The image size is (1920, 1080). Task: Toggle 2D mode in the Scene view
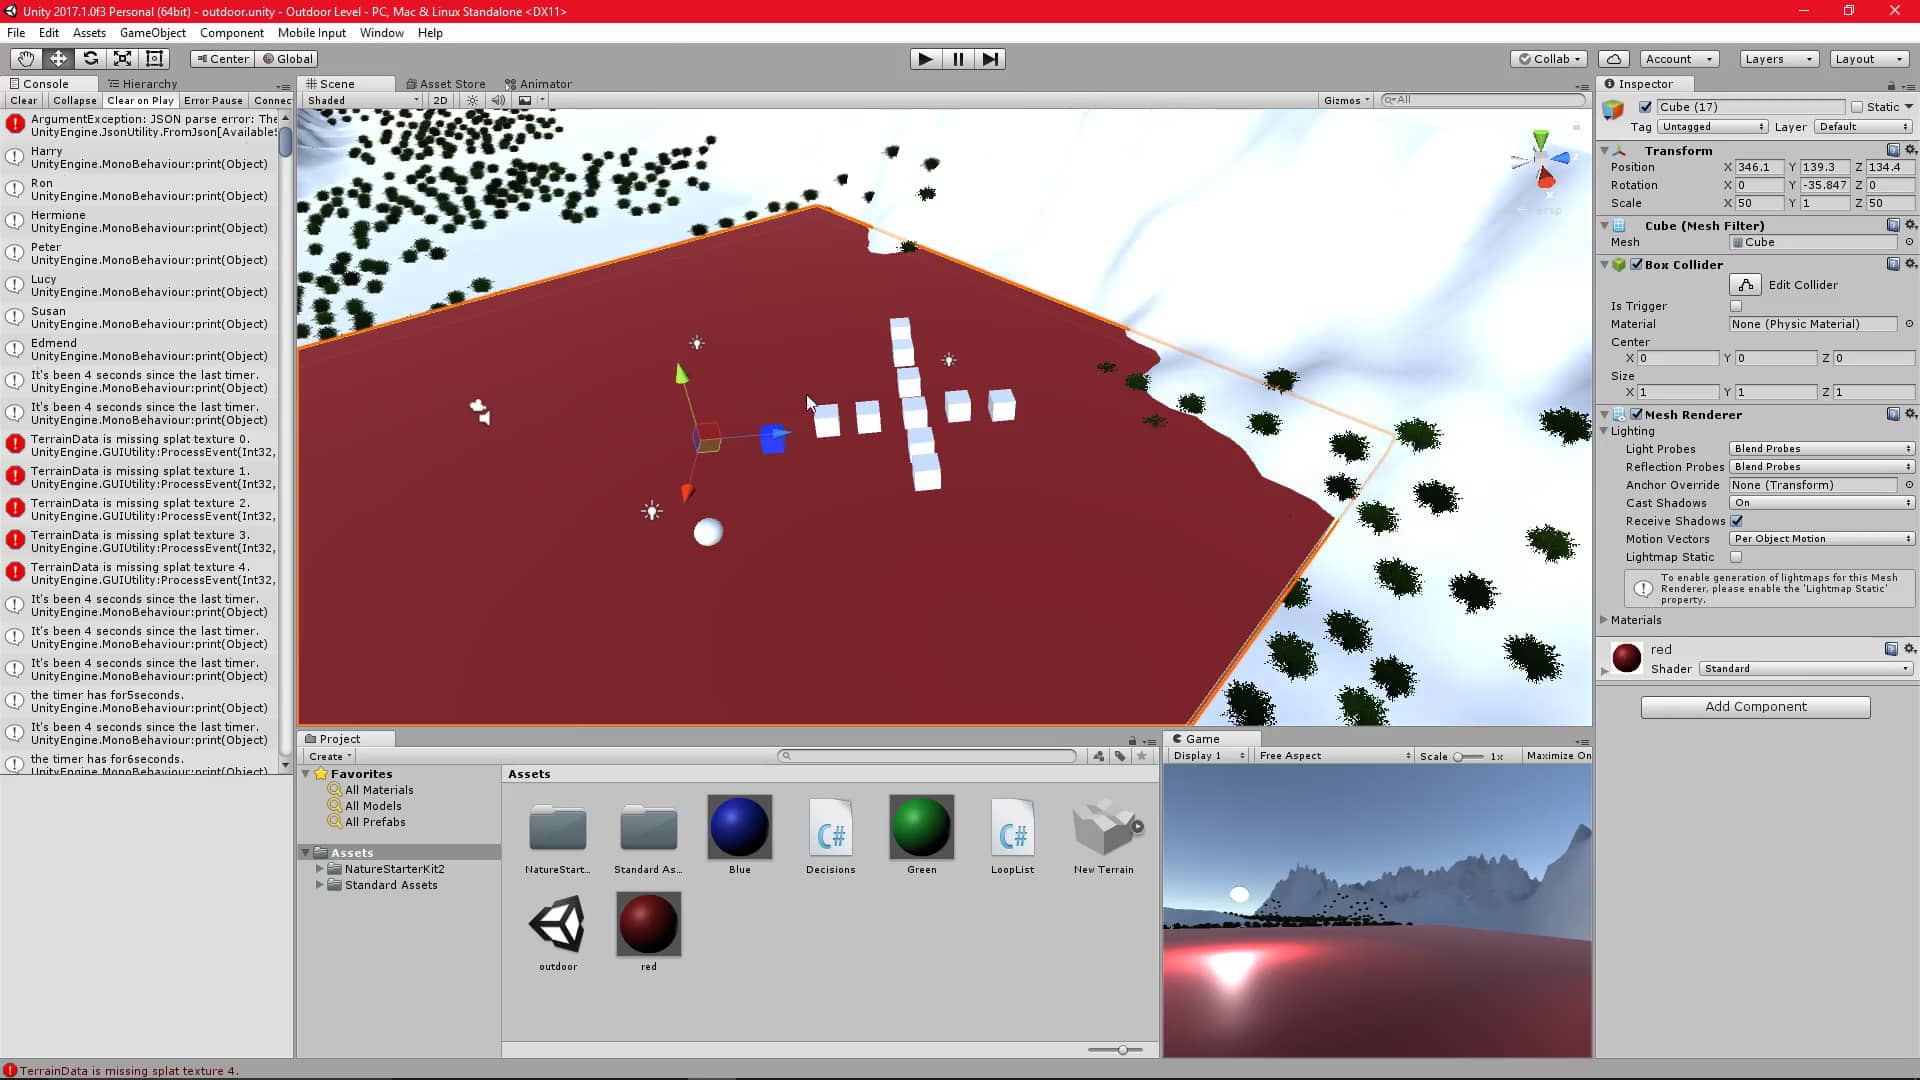click(440, 100)
